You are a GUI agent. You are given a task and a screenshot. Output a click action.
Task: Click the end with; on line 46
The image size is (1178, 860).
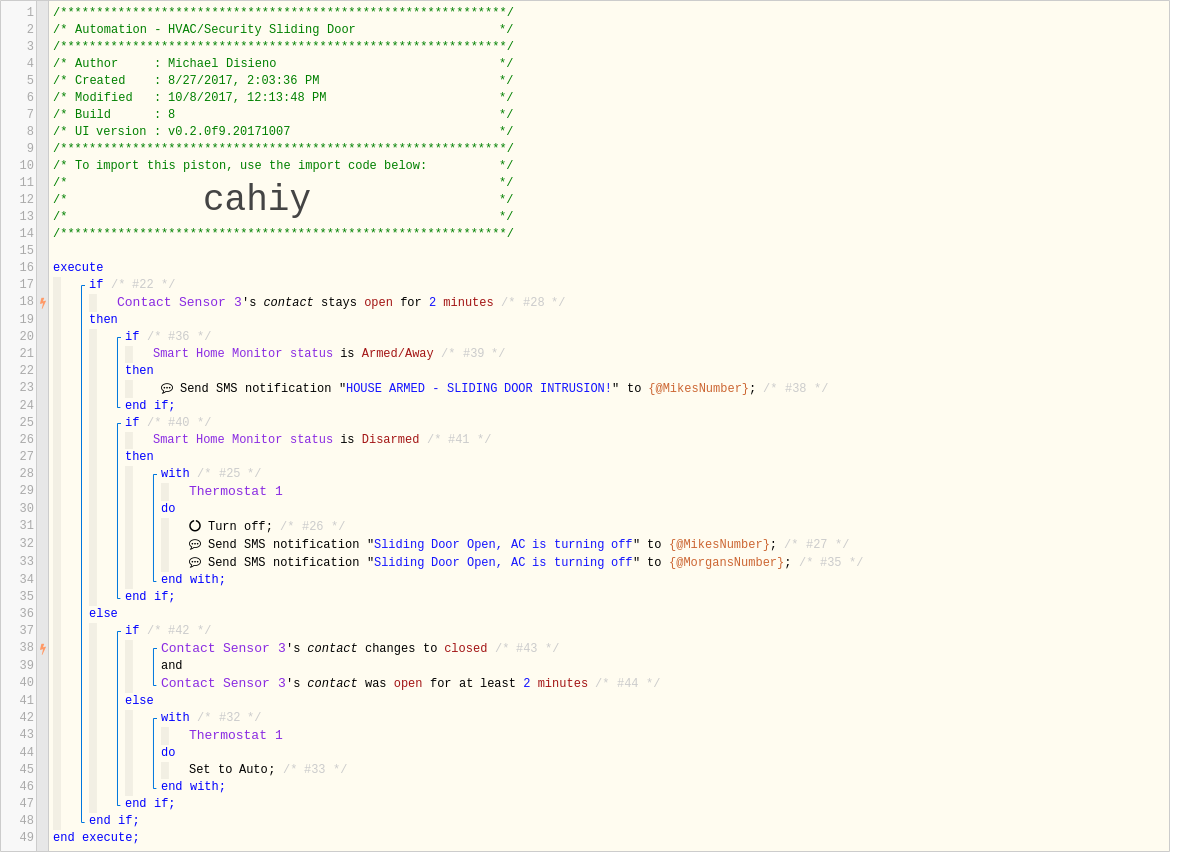[193, 788]
